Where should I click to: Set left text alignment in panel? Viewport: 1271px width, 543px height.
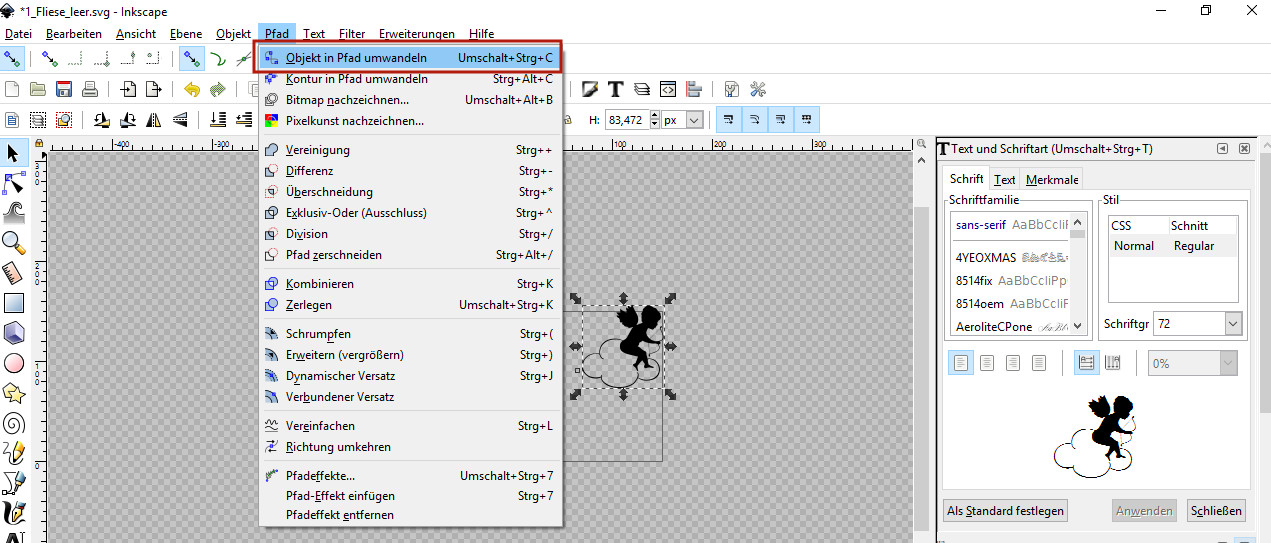(960, 363)
